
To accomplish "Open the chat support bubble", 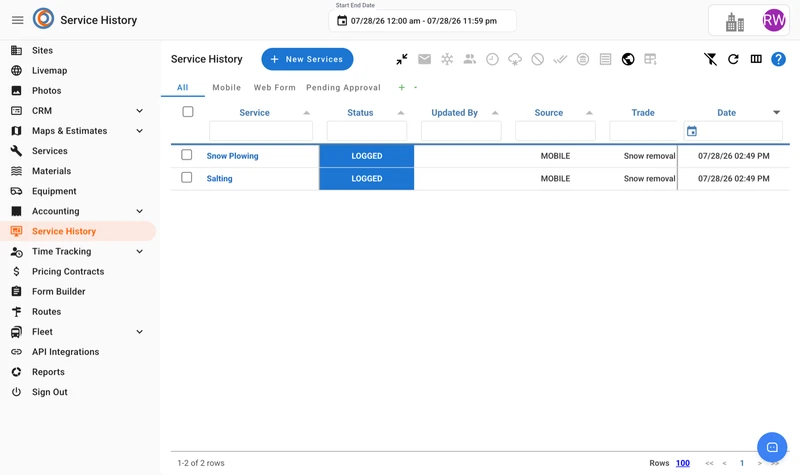I will pos(772,447).
